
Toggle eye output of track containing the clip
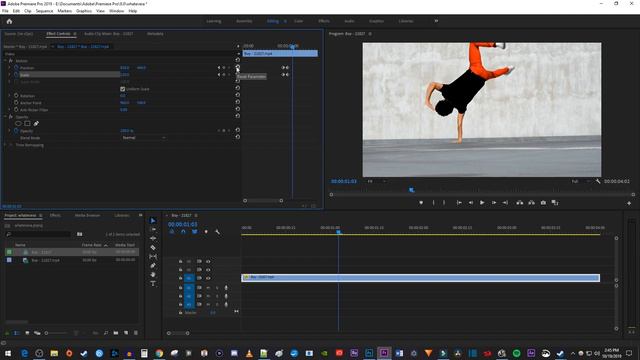(x=208, y=278)
